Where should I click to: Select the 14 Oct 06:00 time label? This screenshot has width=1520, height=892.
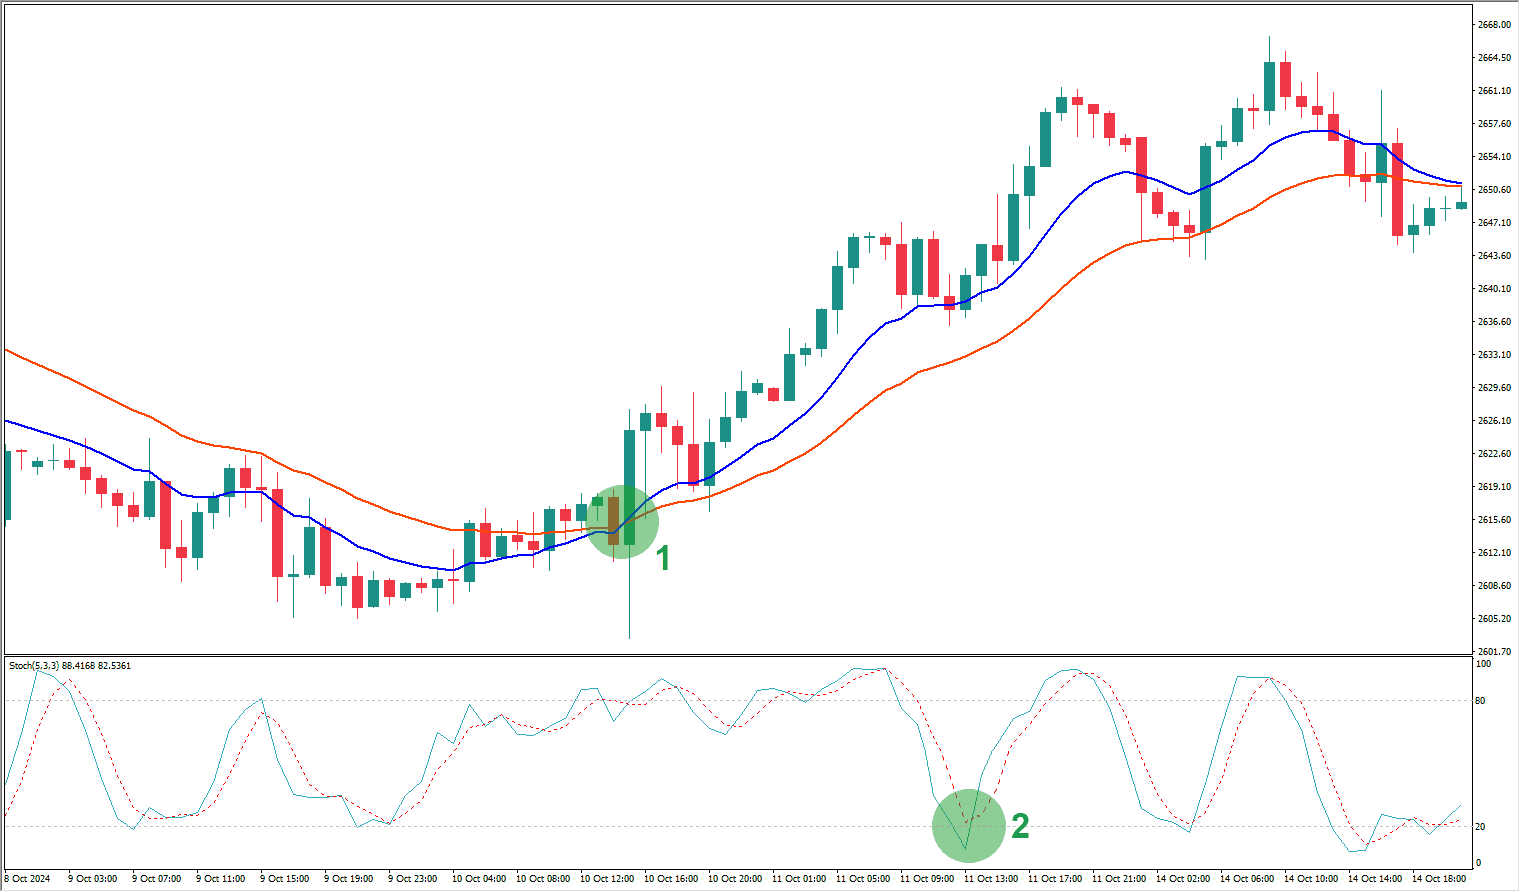(x=1247, y=879)
